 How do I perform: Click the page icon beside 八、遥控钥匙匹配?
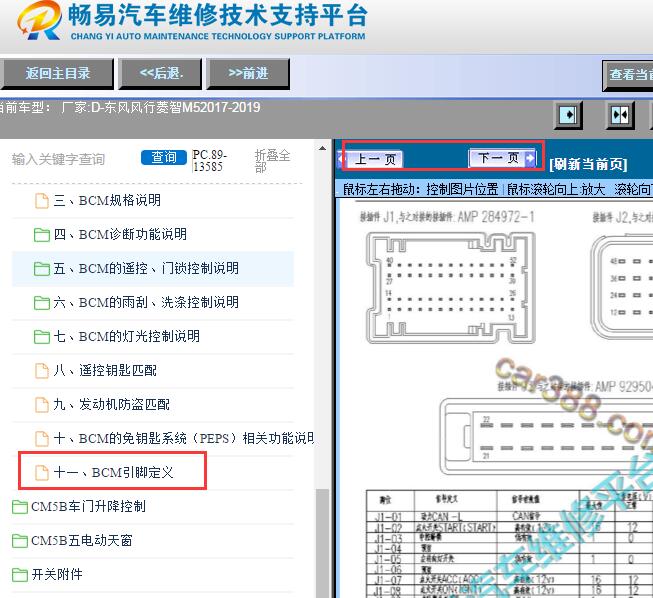point(41,371)
